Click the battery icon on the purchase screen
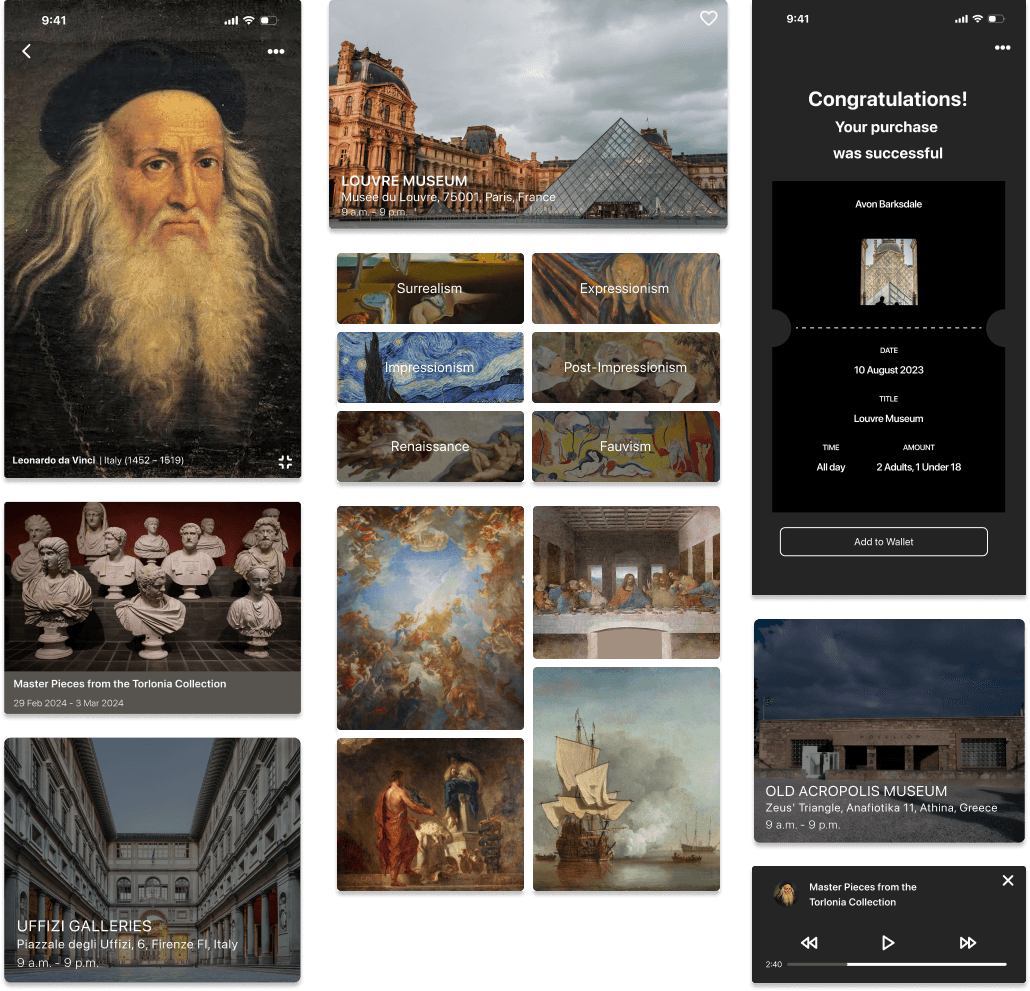Viewport: 1030px width, 991px height. (996, 19)
